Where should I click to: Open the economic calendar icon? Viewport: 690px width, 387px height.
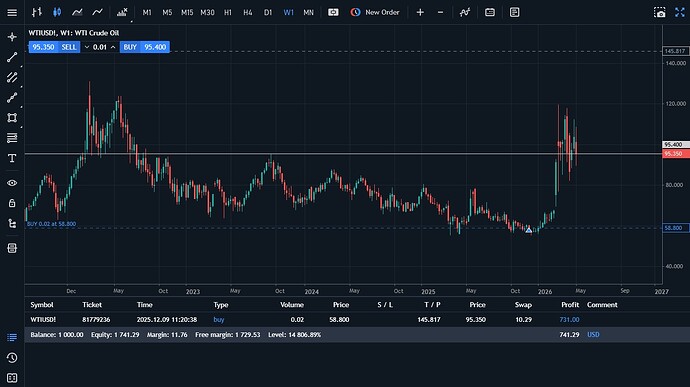[490, 12]
